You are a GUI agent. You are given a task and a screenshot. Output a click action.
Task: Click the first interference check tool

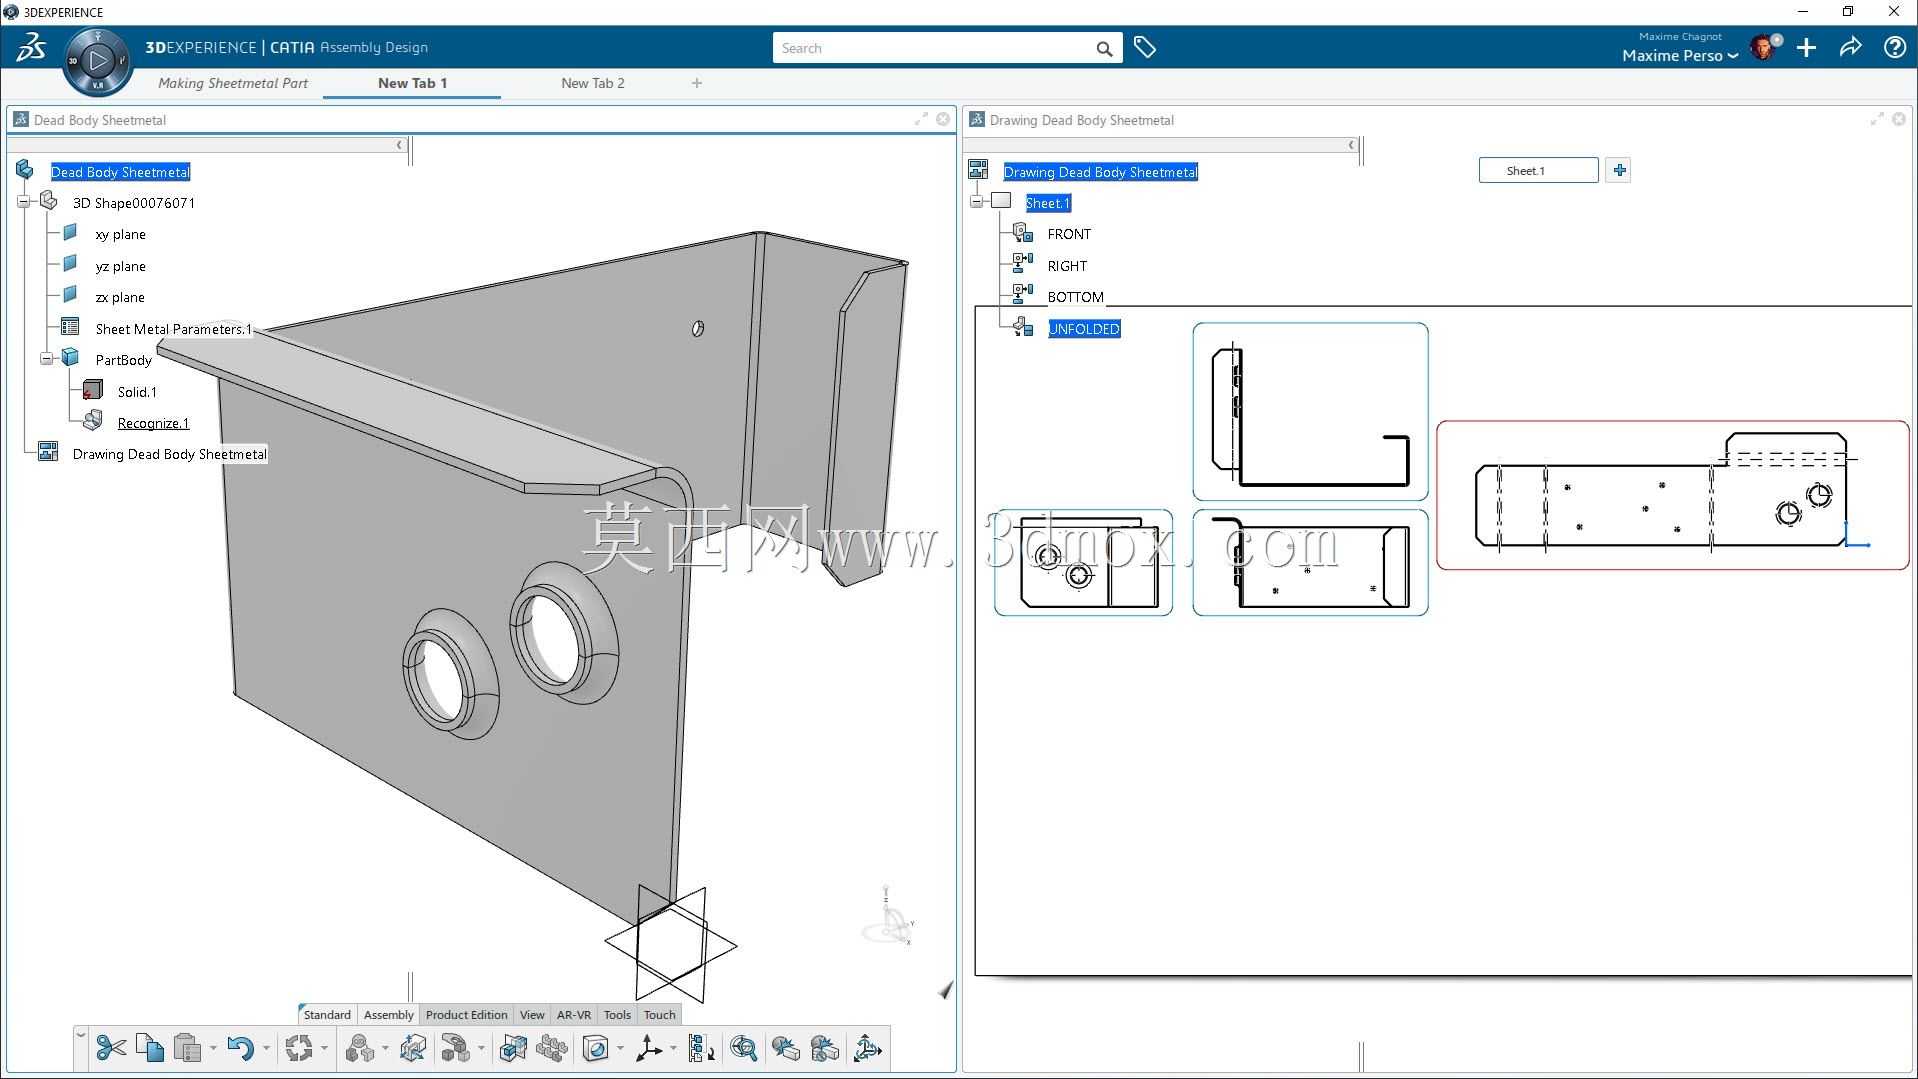tap(786, 1048)
